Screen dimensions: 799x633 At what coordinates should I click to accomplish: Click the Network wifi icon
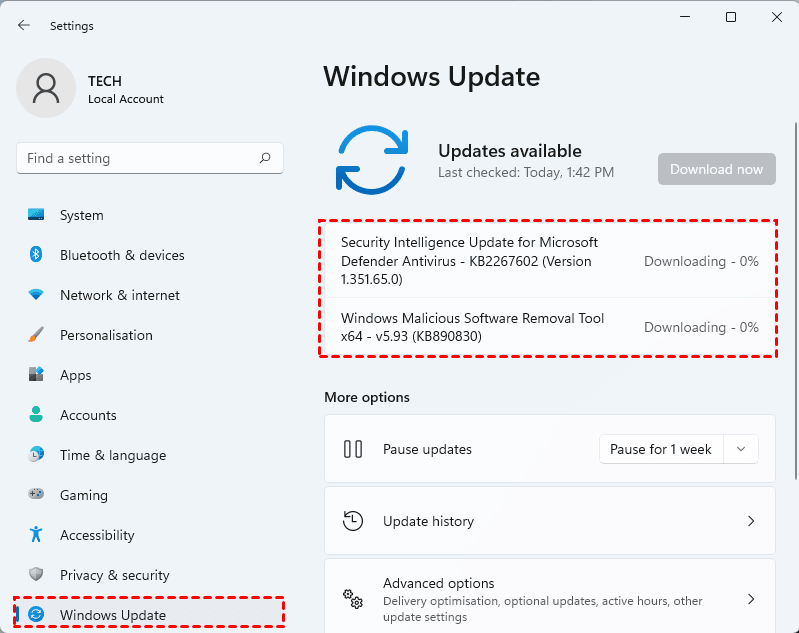pyautogui.click(x=36, y=295)
